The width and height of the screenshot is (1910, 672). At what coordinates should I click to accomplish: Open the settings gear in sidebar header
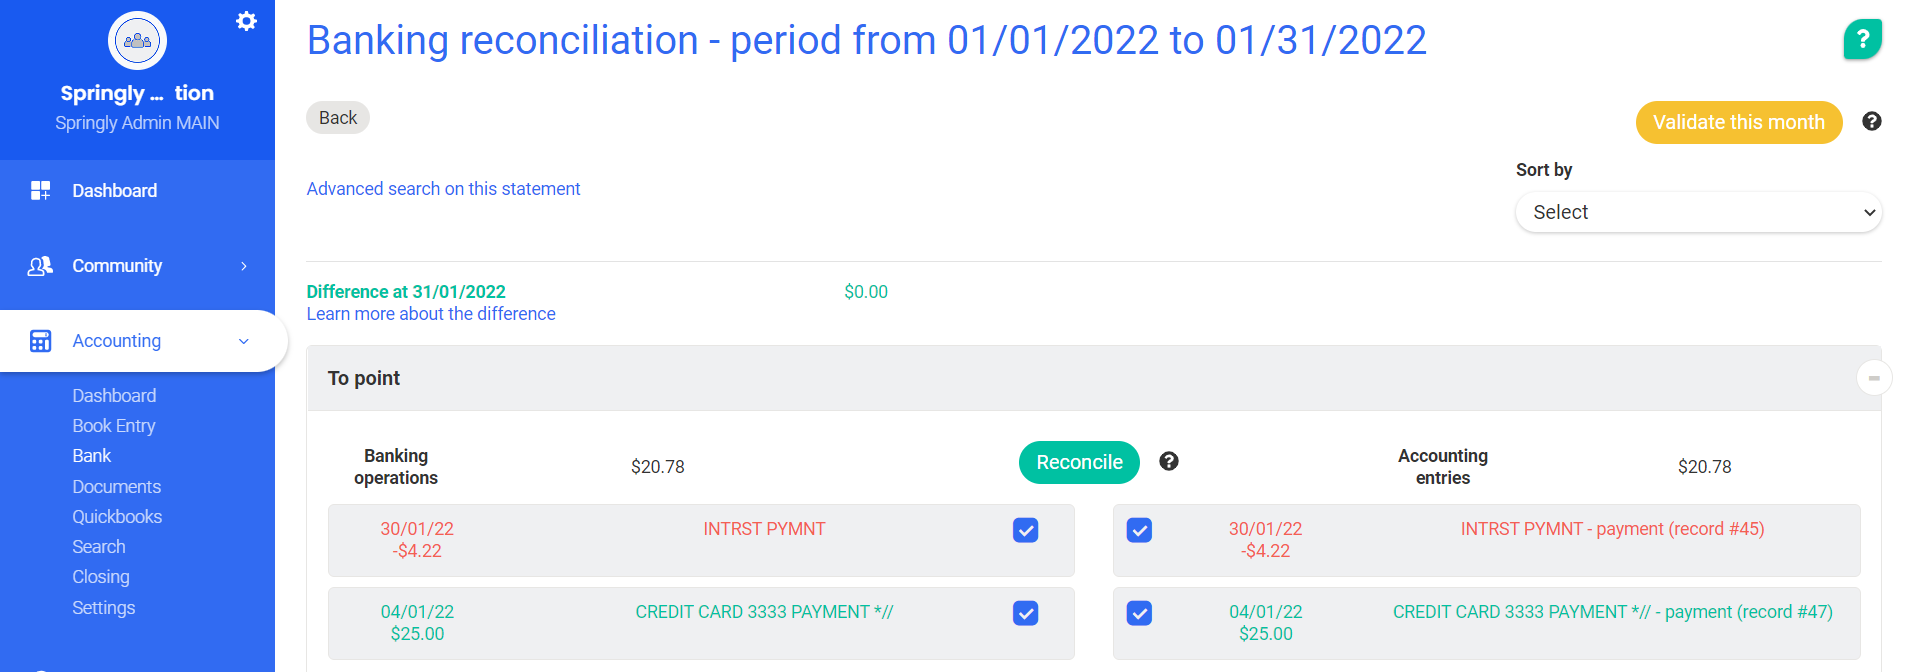tap(246, 21)
